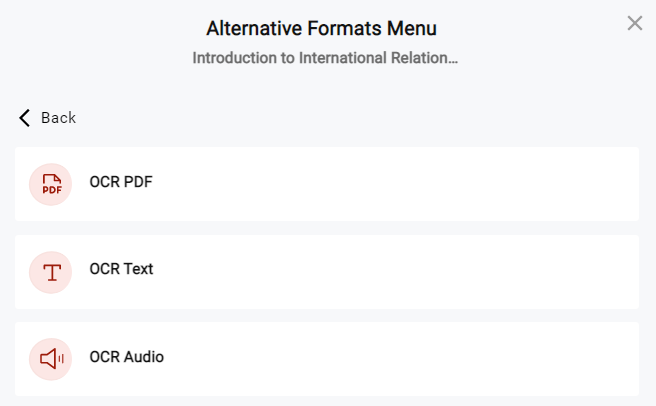Go back using the Back text

58,118
